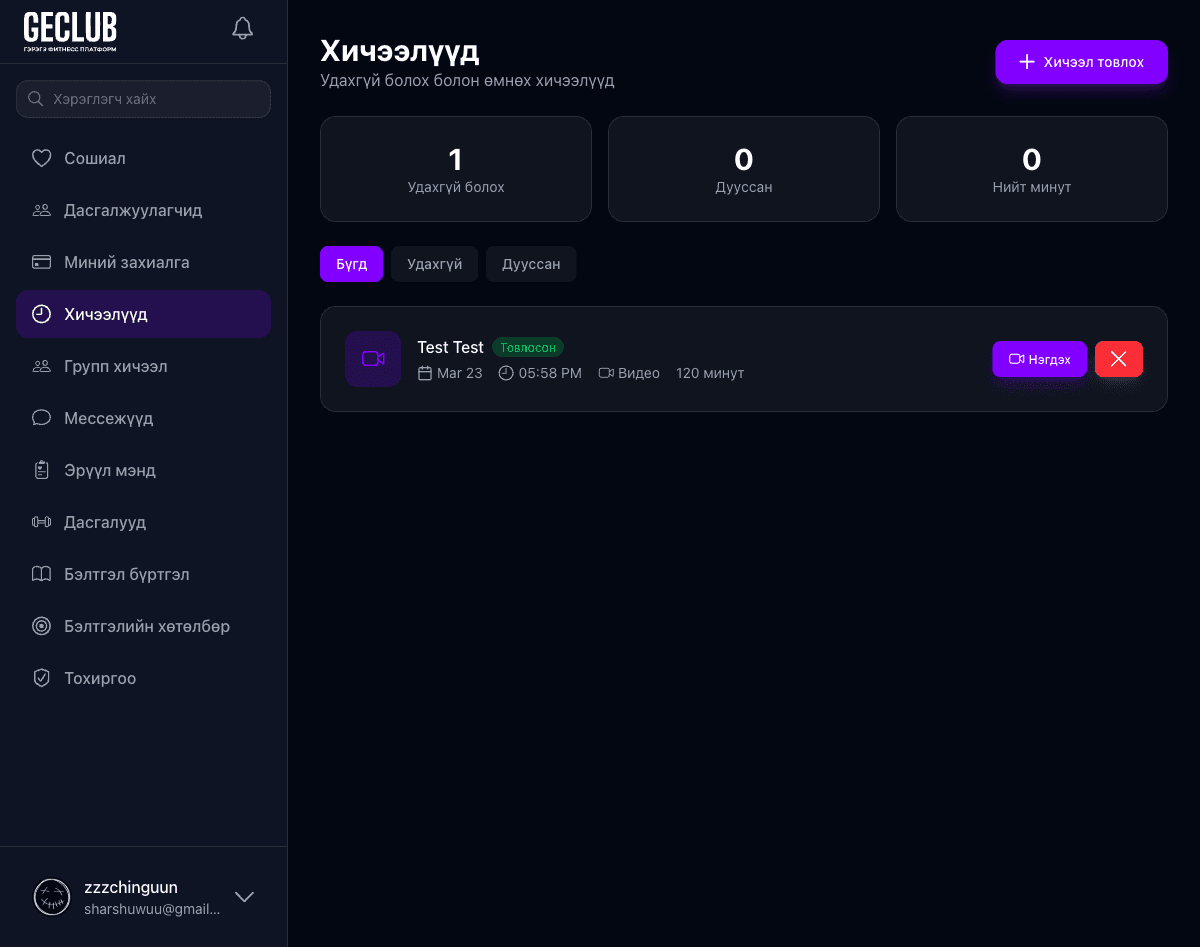Click the dumbbell icon for Дасгалууд
Screen dimensions: 1200x947
click(41, 522)
